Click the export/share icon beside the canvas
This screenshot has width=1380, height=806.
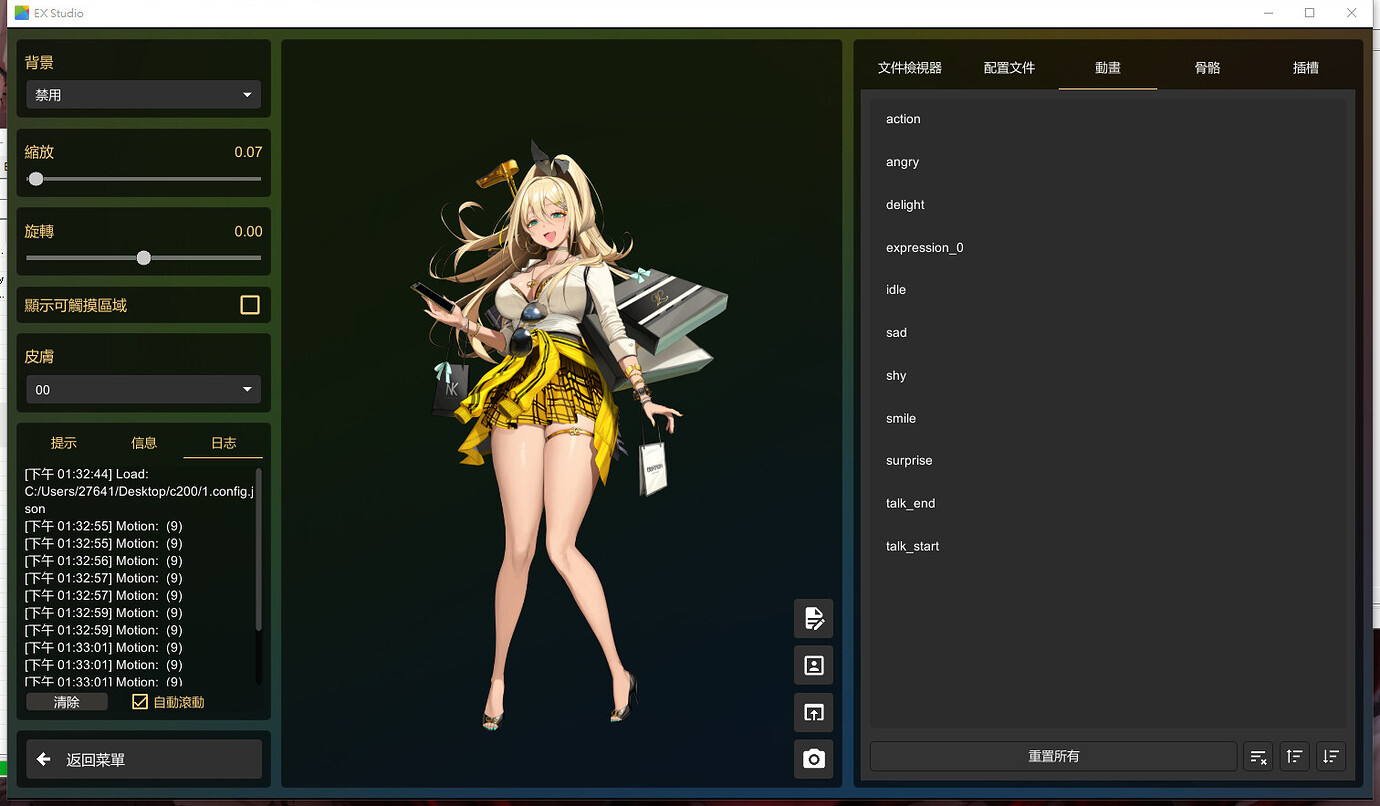click(813, 712)
